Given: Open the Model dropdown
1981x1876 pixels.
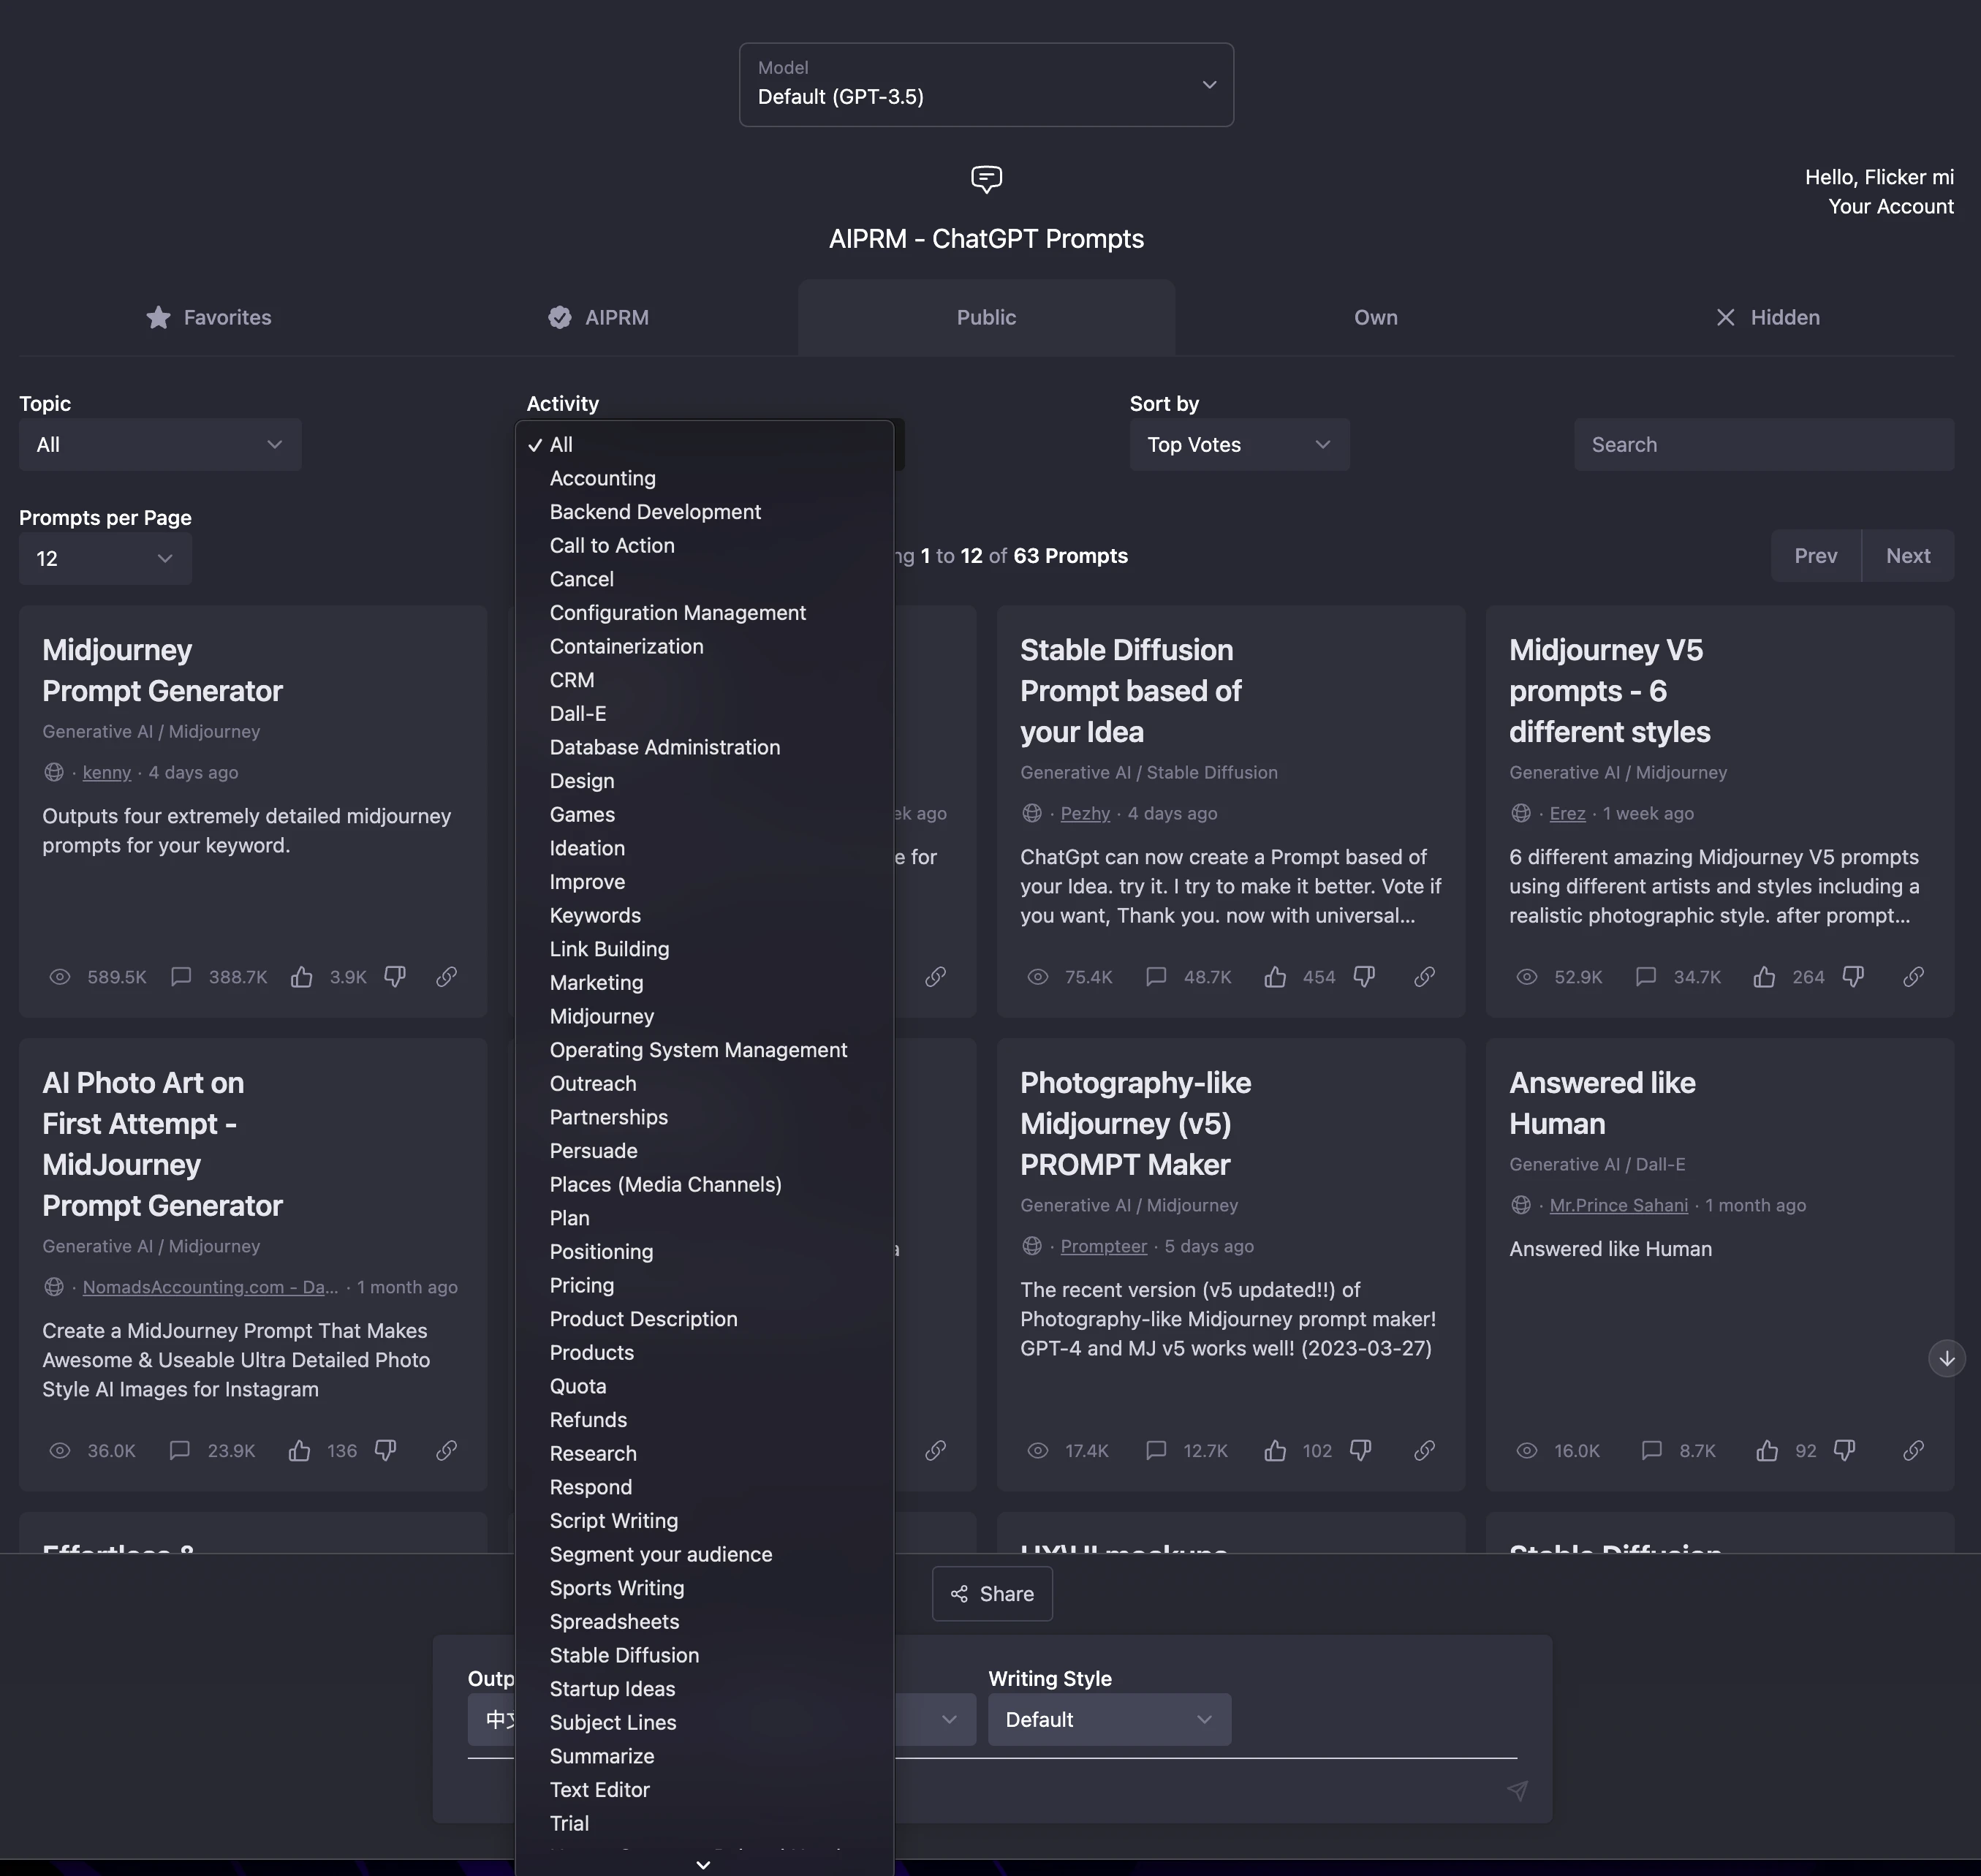Looking at the screenshot, I should click(986, 85).
